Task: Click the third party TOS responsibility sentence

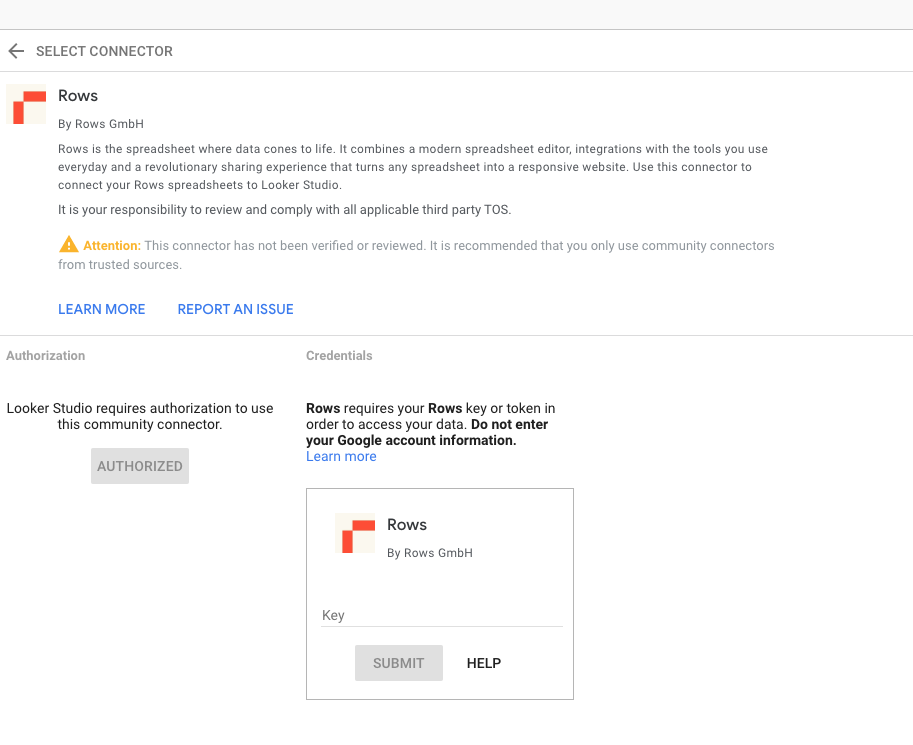Action: point(284,210)
